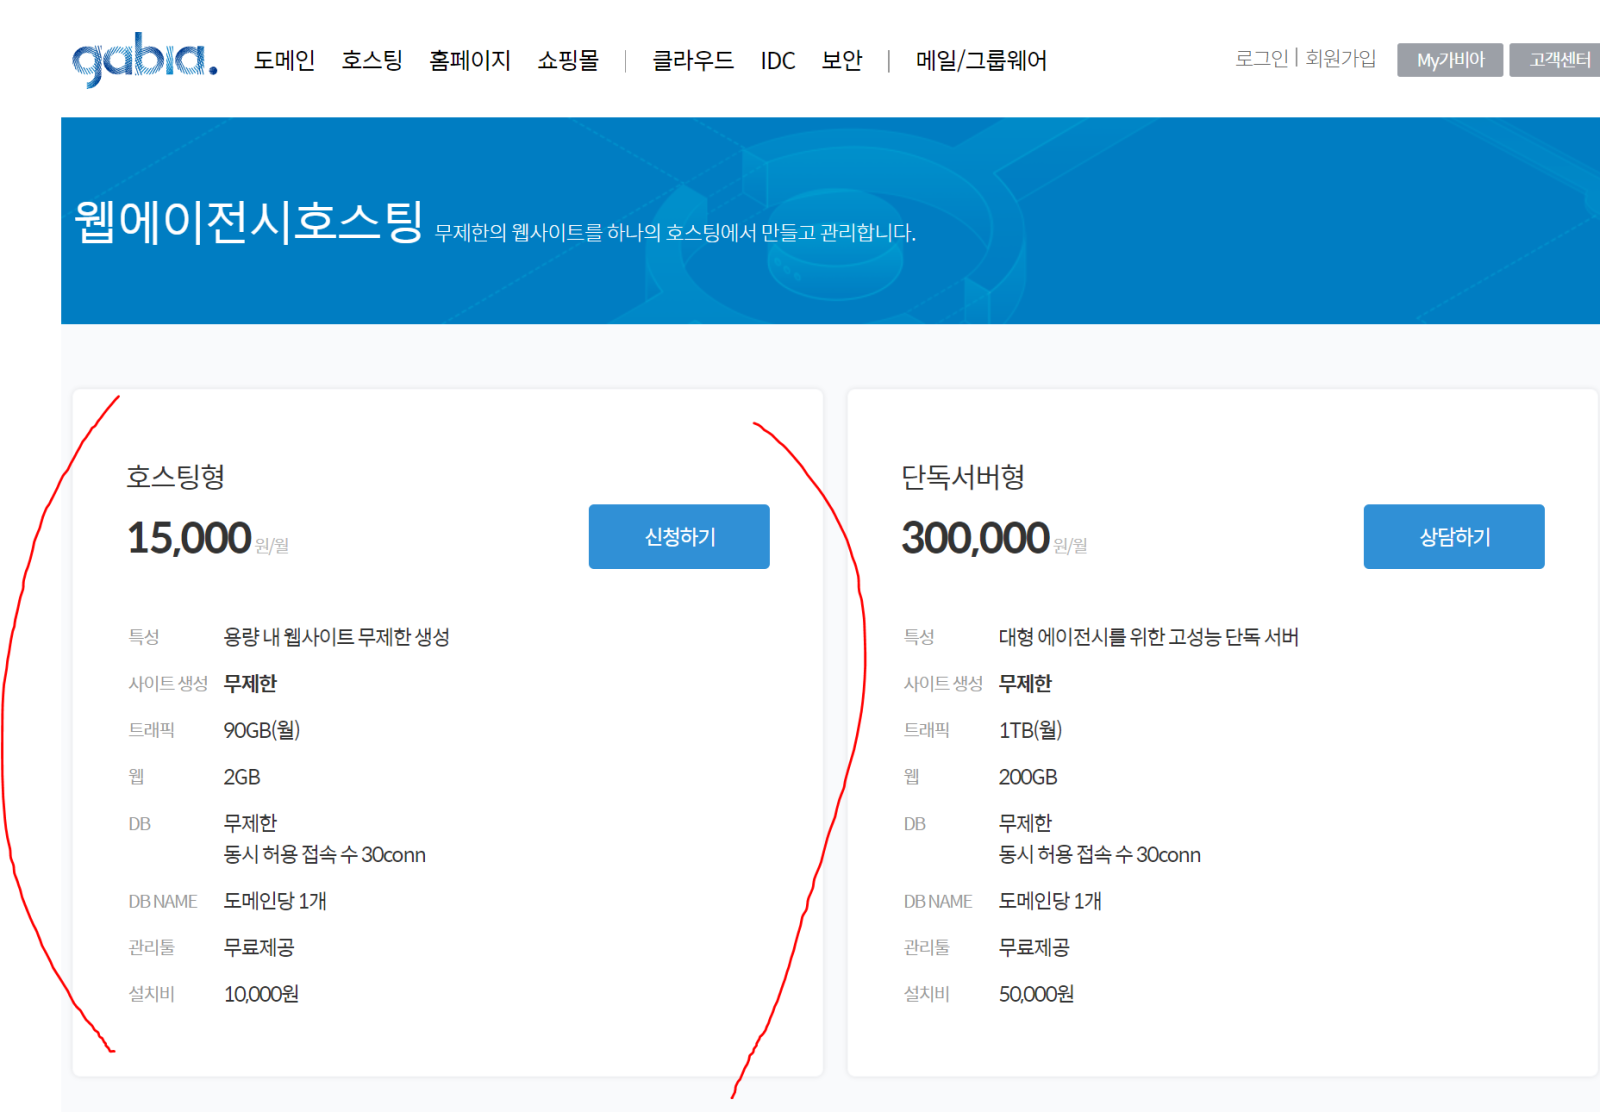Open 고객센터 button
1600x1112 pixels.
coord(1557,60)
